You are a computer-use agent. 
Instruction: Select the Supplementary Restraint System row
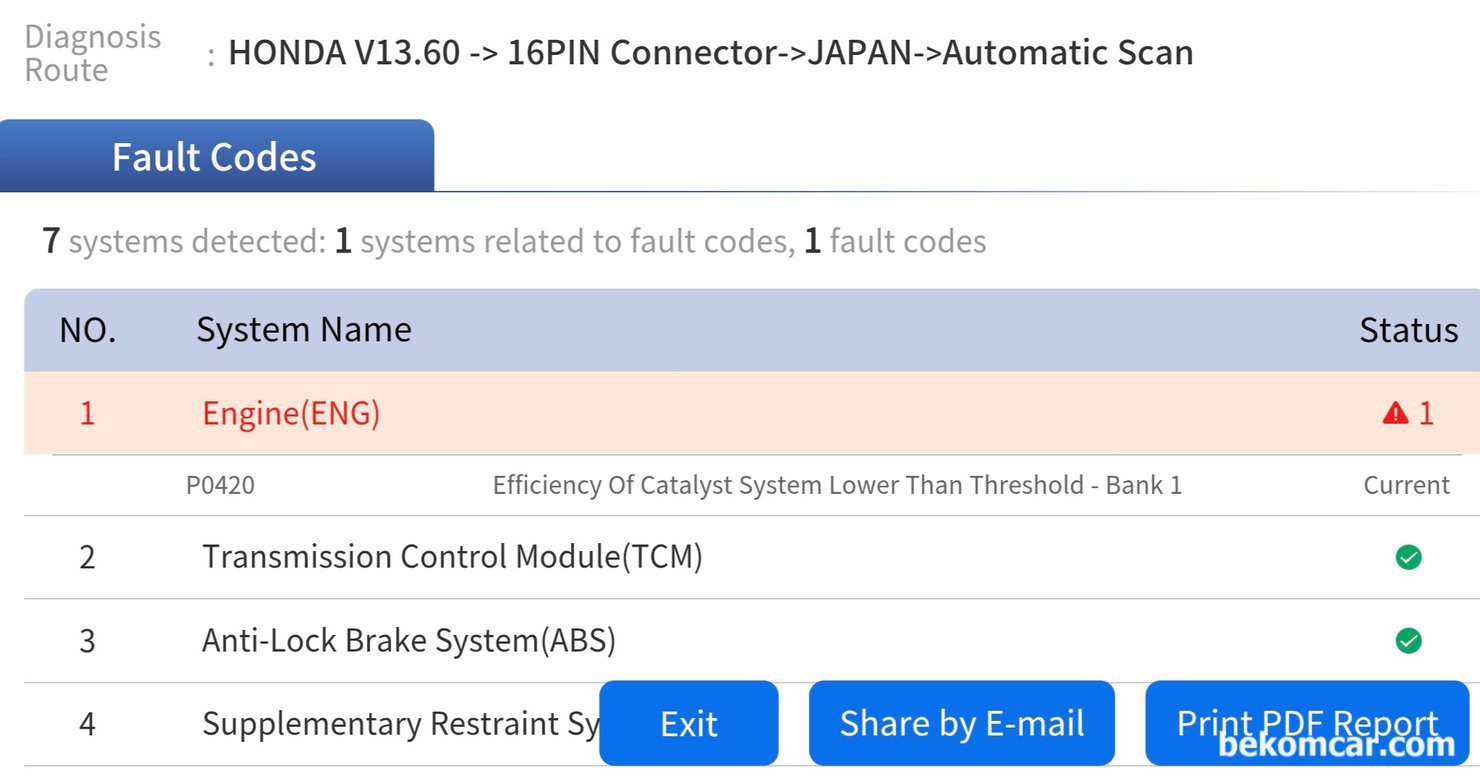(x=400, y=724)
